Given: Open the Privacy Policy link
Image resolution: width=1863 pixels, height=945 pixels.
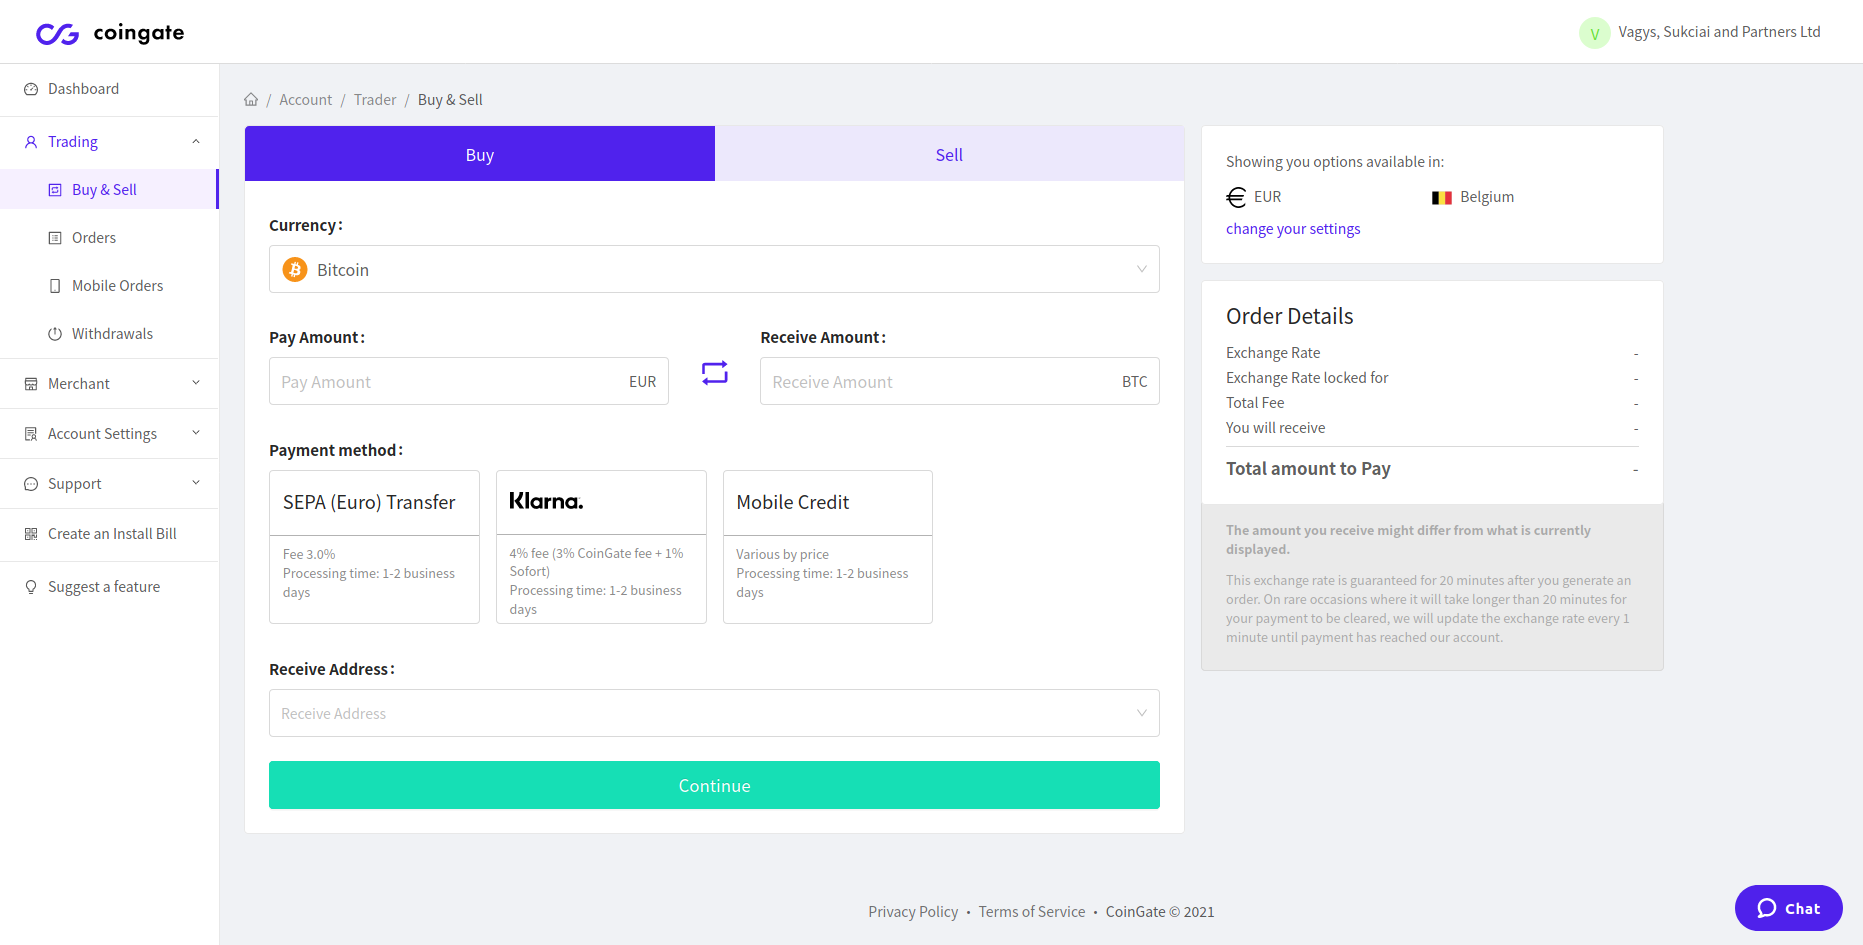Looking at the screenshot, I should pyautogui.click(x=913, y=912).
